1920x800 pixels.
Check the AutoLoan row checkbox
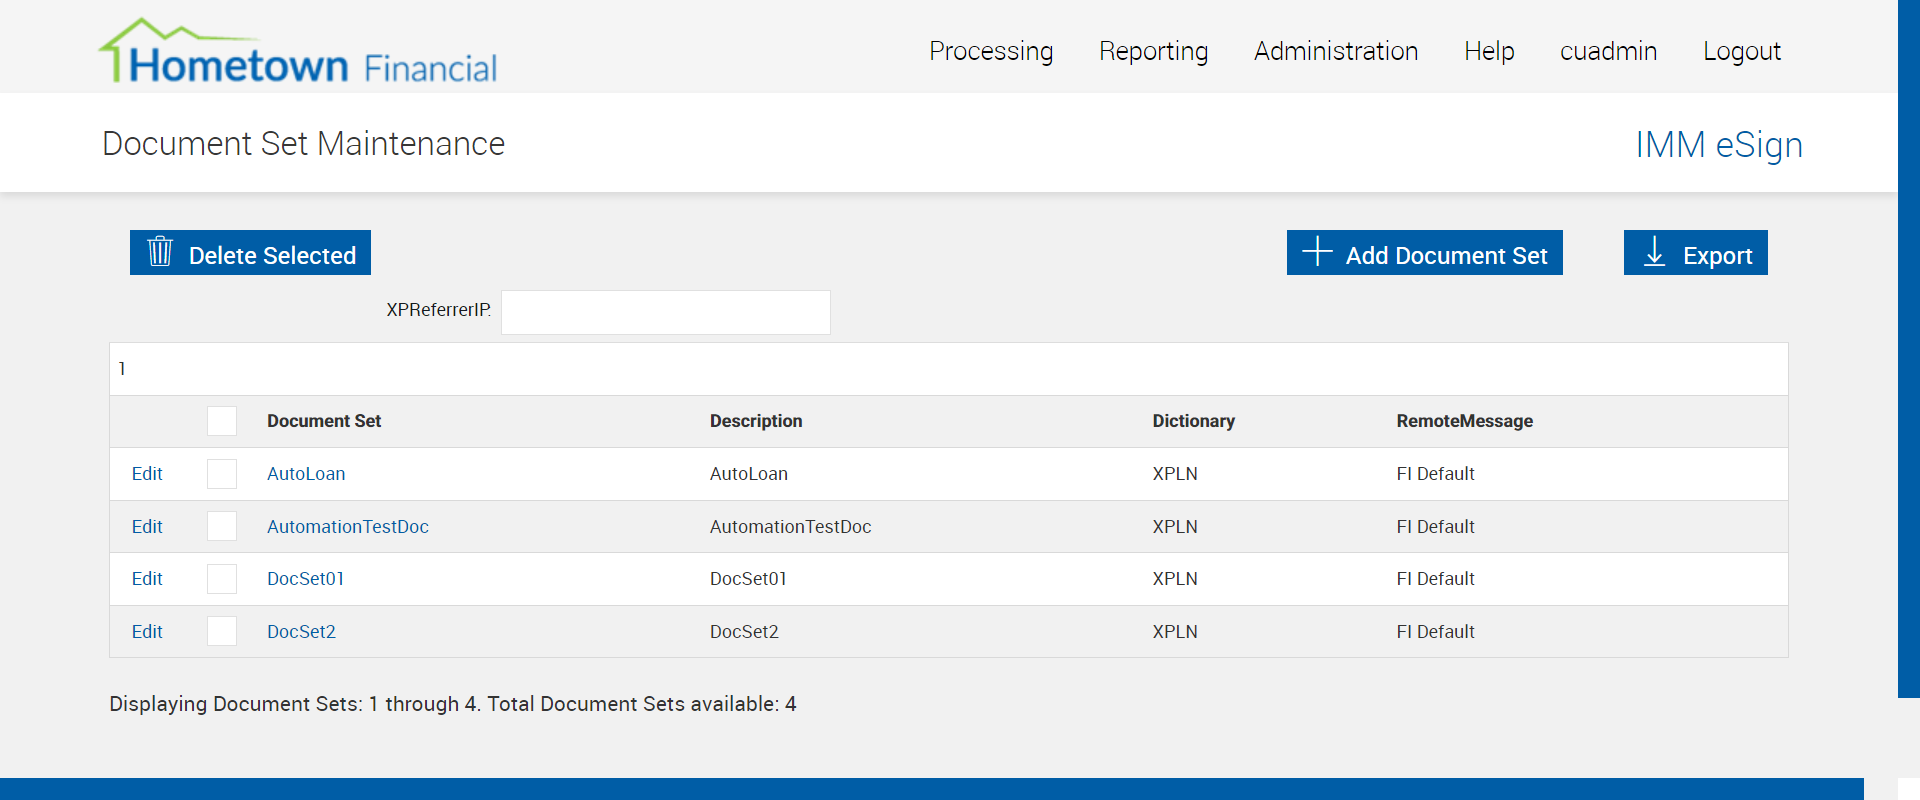[222, 474]
